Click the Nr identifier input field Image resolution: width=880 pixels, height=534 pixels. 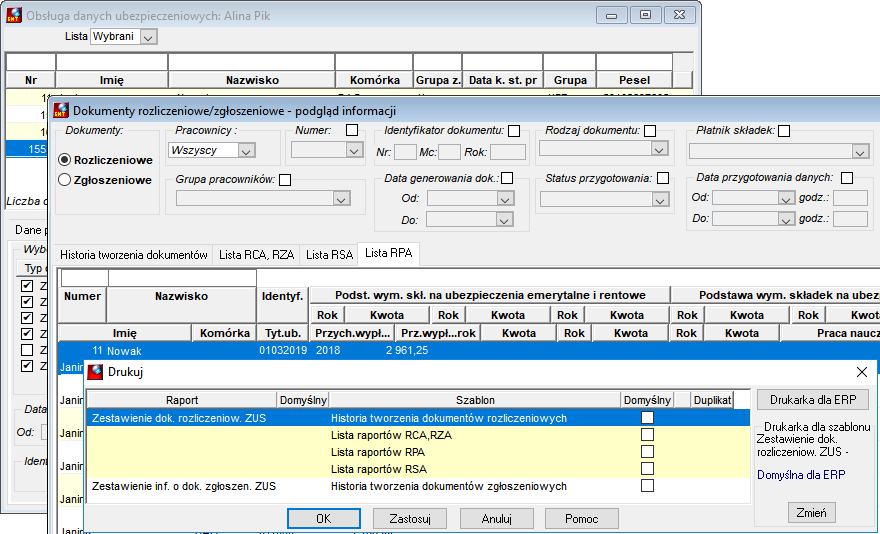click(405, 152)
